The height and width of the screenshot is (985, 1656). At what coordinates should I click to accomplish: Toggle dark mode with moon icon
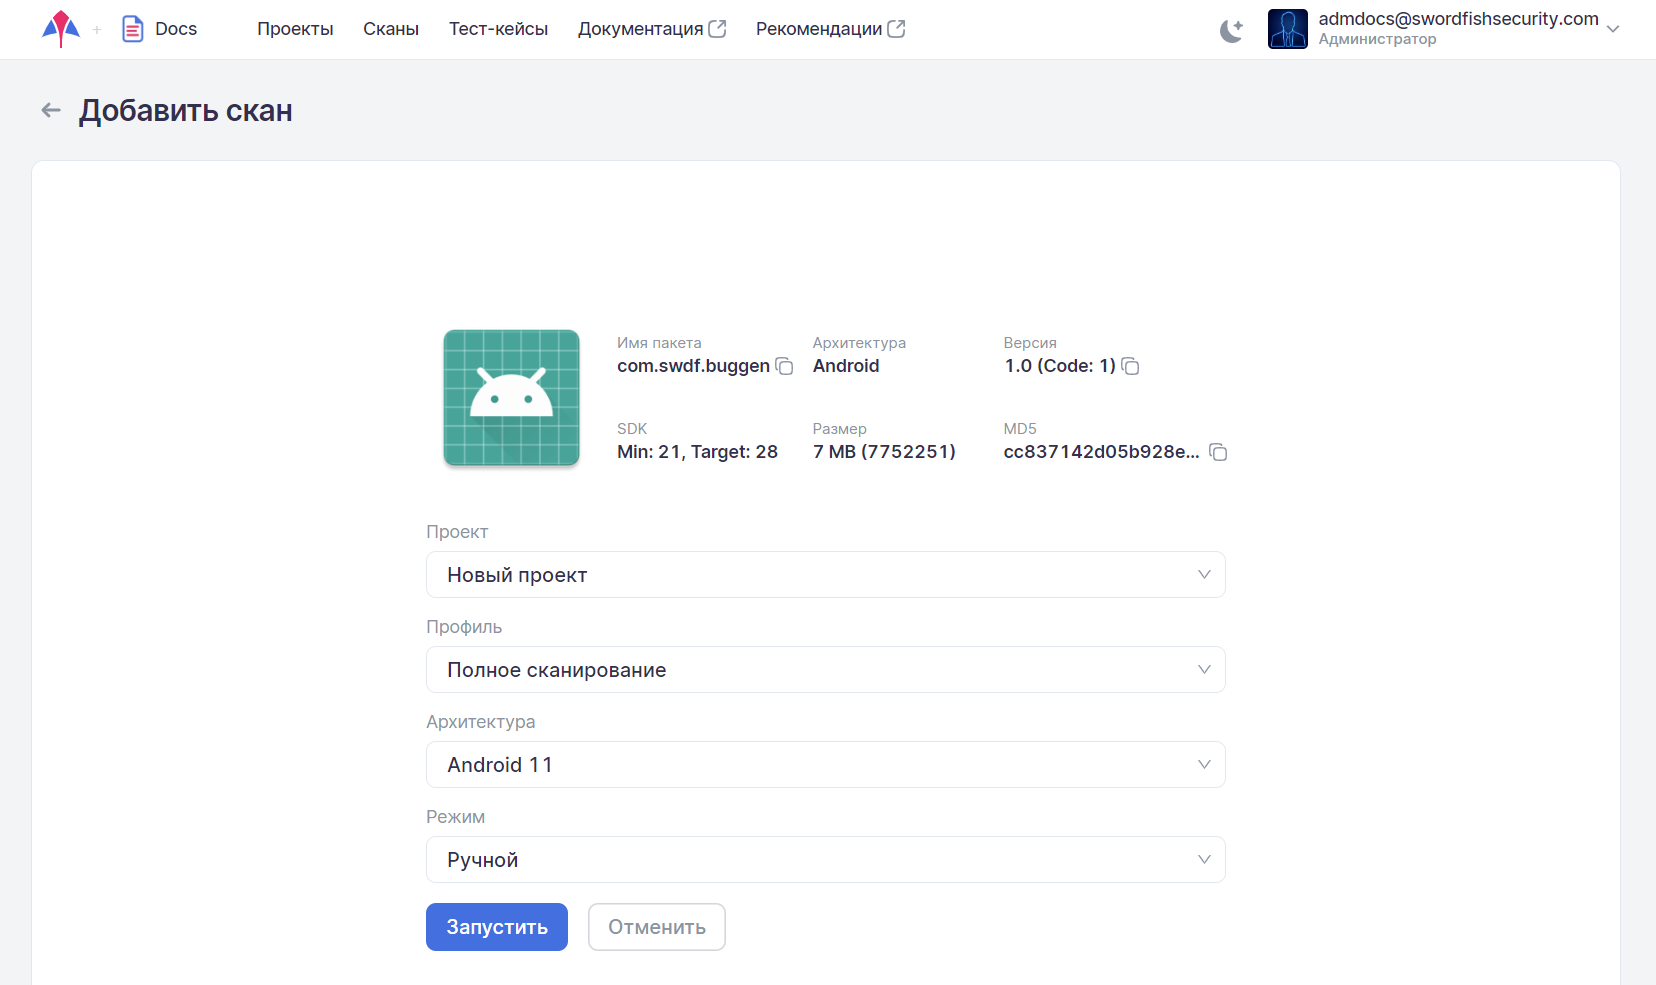tap(1231, 30)
